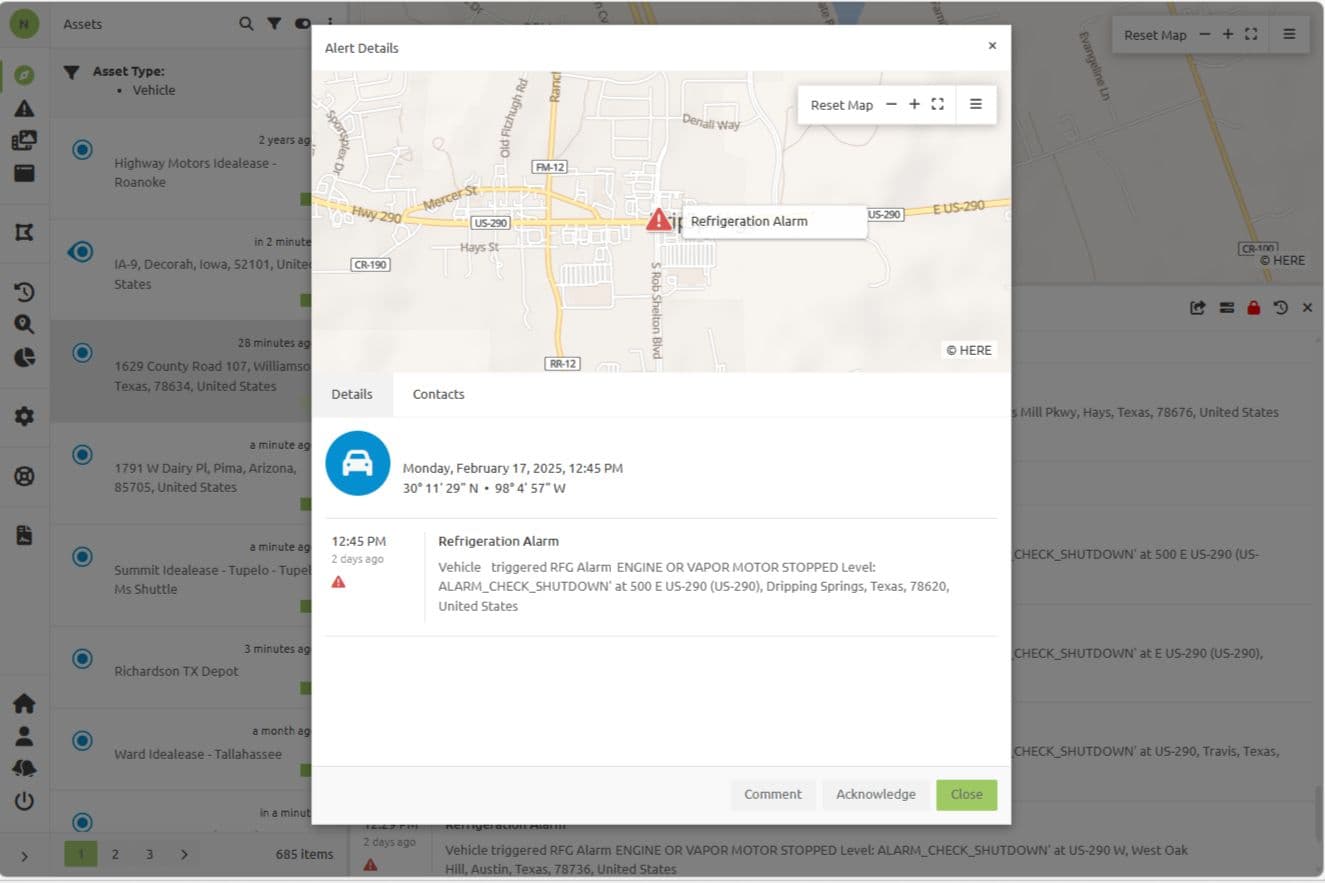Zoom in on the Alert Details map
The height and width of the screenshot is (883, 1325).
914,105
